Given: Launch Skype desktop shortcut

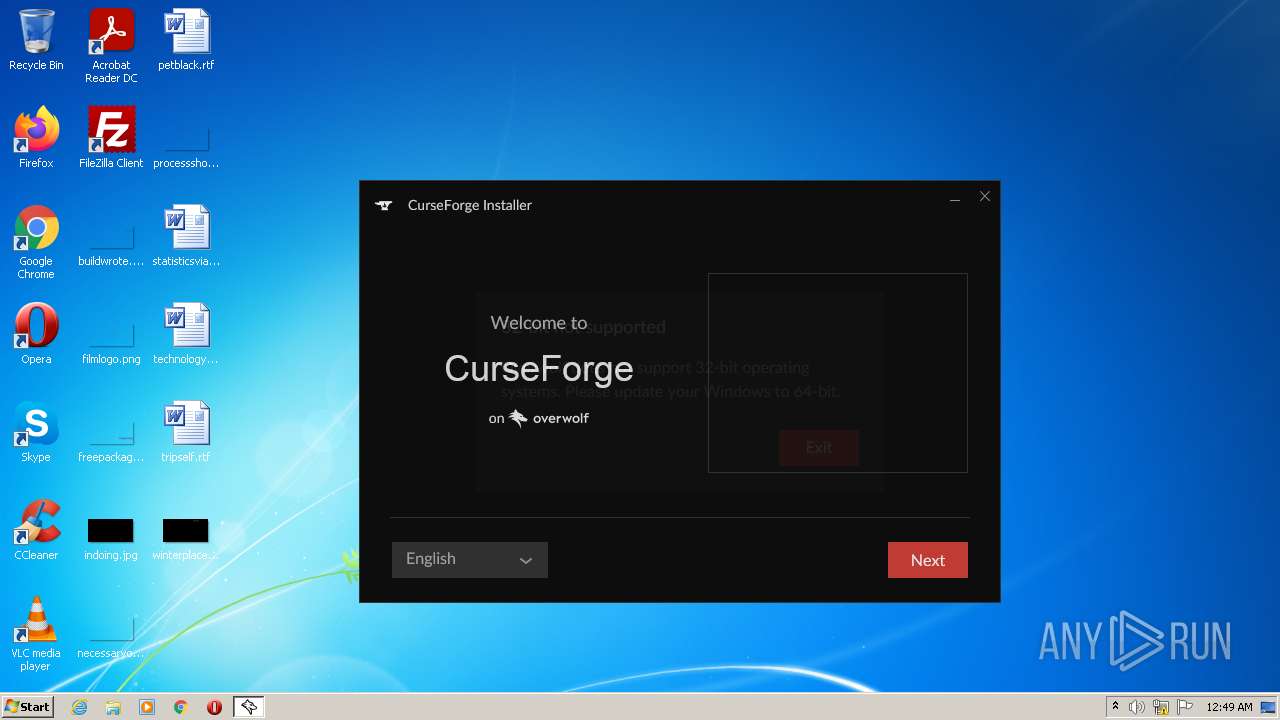Looking at the screenshot, I should pyautogui.click(x=36, y=432).
